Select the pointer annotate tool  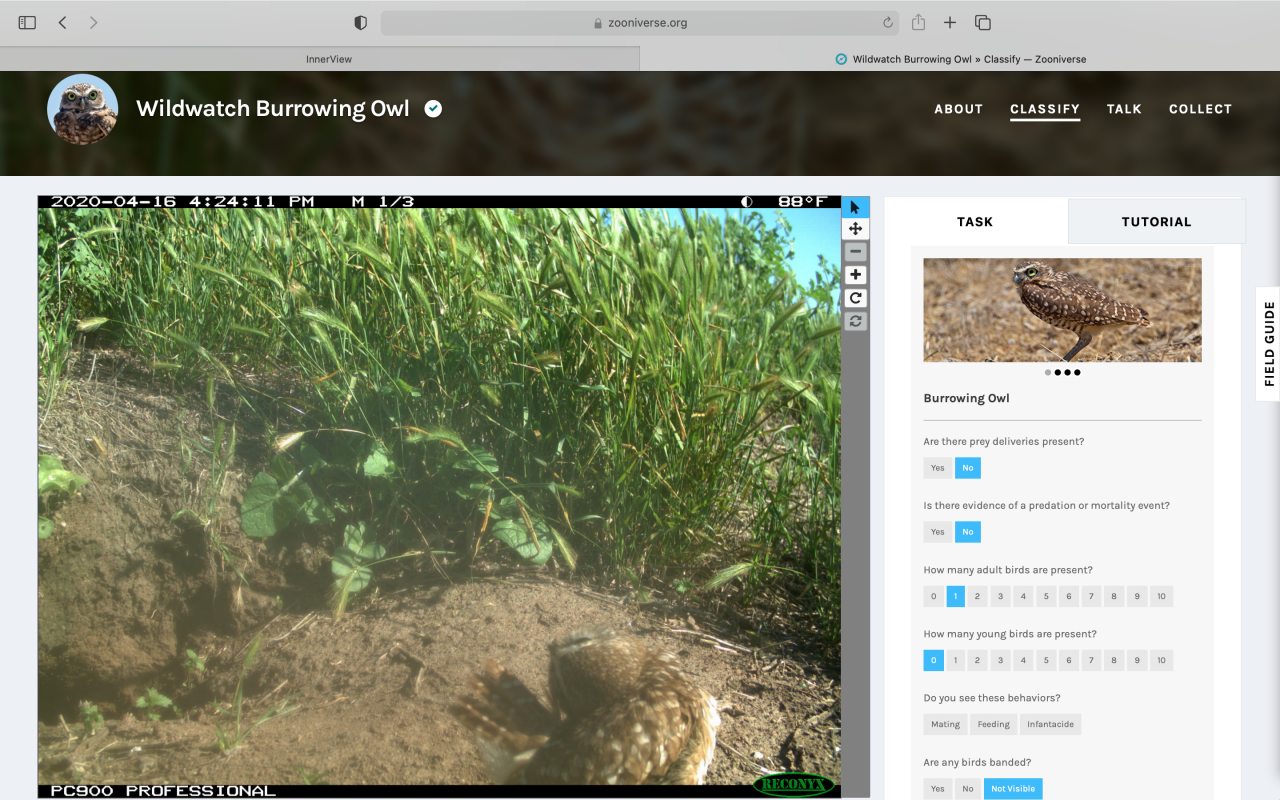(855, 207)
